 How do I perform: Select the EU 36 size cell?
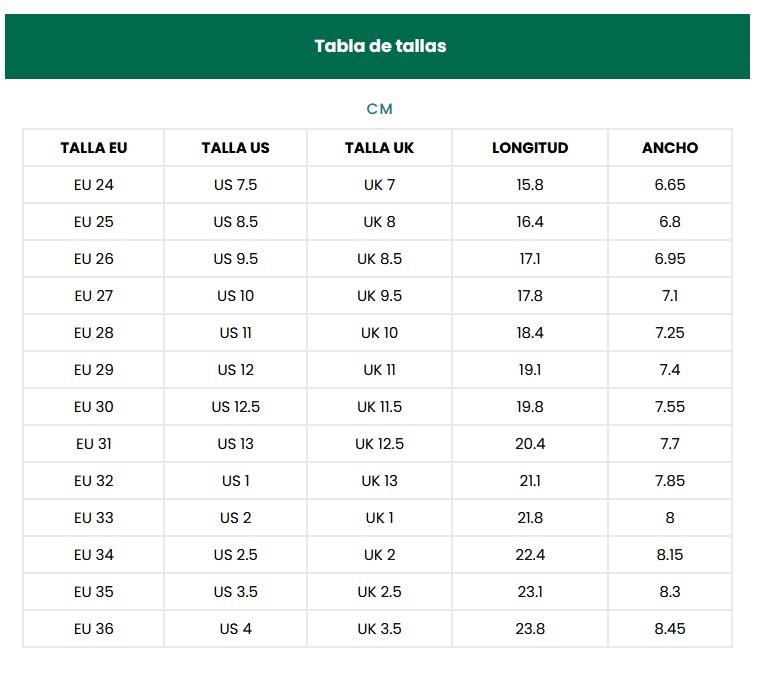94,629
